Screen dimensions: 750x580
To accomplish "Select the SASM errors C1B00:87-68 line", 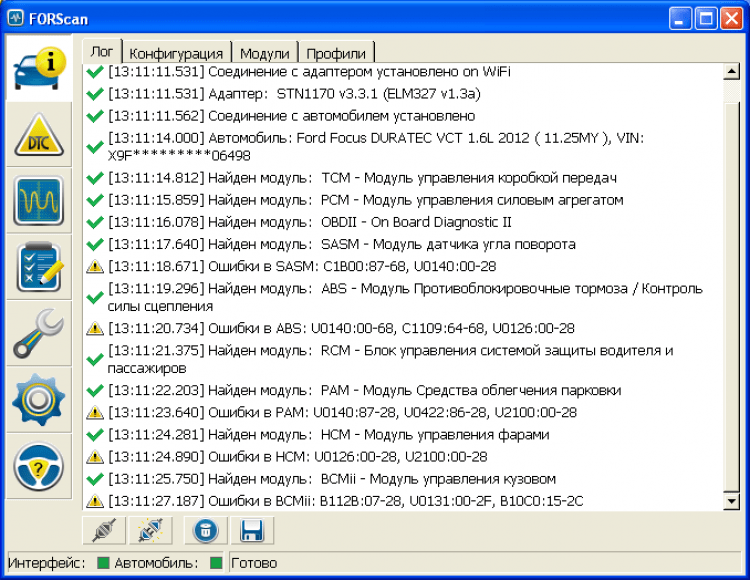I will (x=302, y=266).
